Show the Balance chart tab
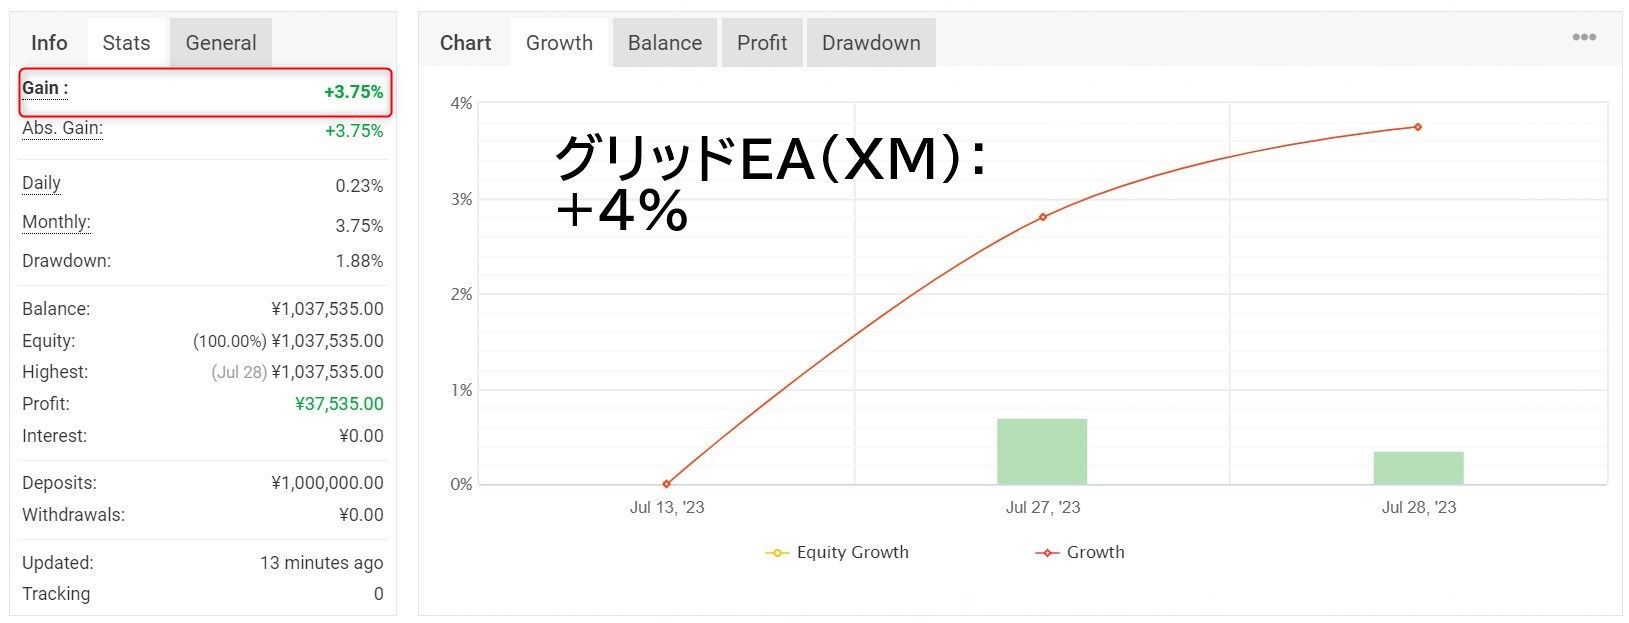This screenshot has width=1629, height=623. [x=665, y=43]
